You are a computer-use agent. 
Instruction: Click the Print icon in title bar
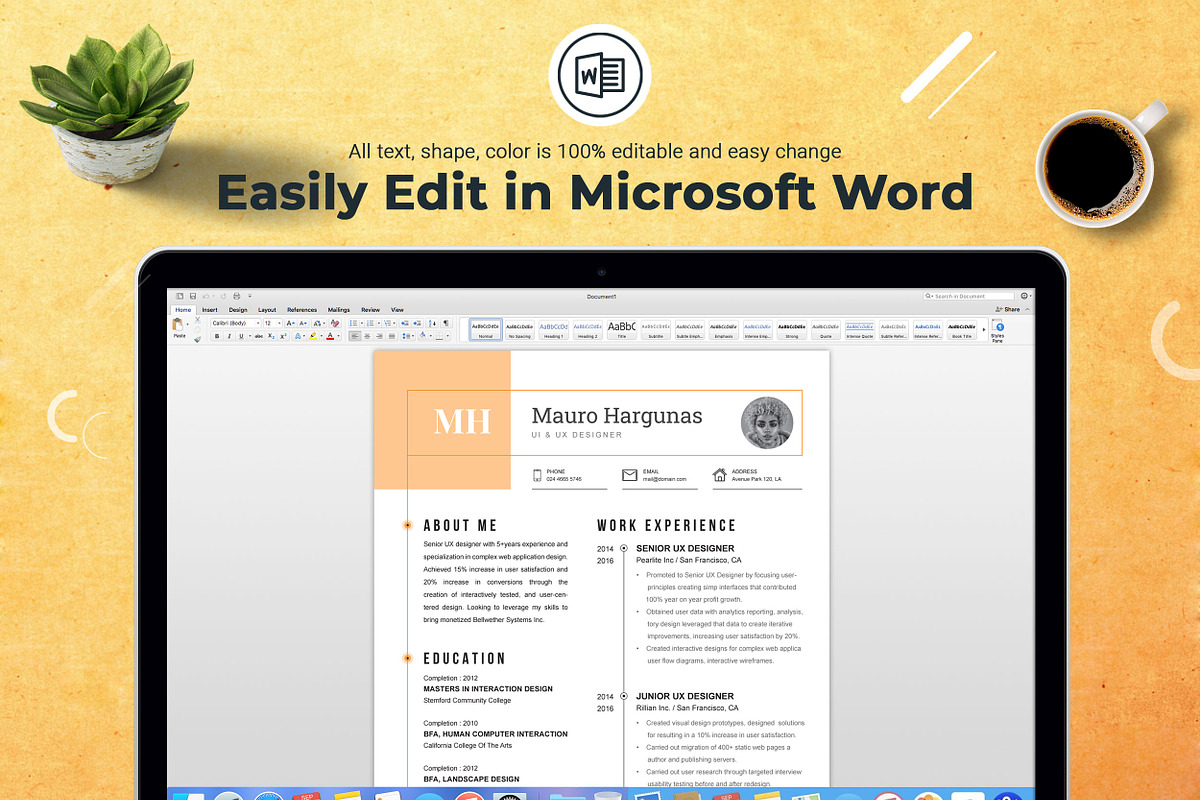237,296
